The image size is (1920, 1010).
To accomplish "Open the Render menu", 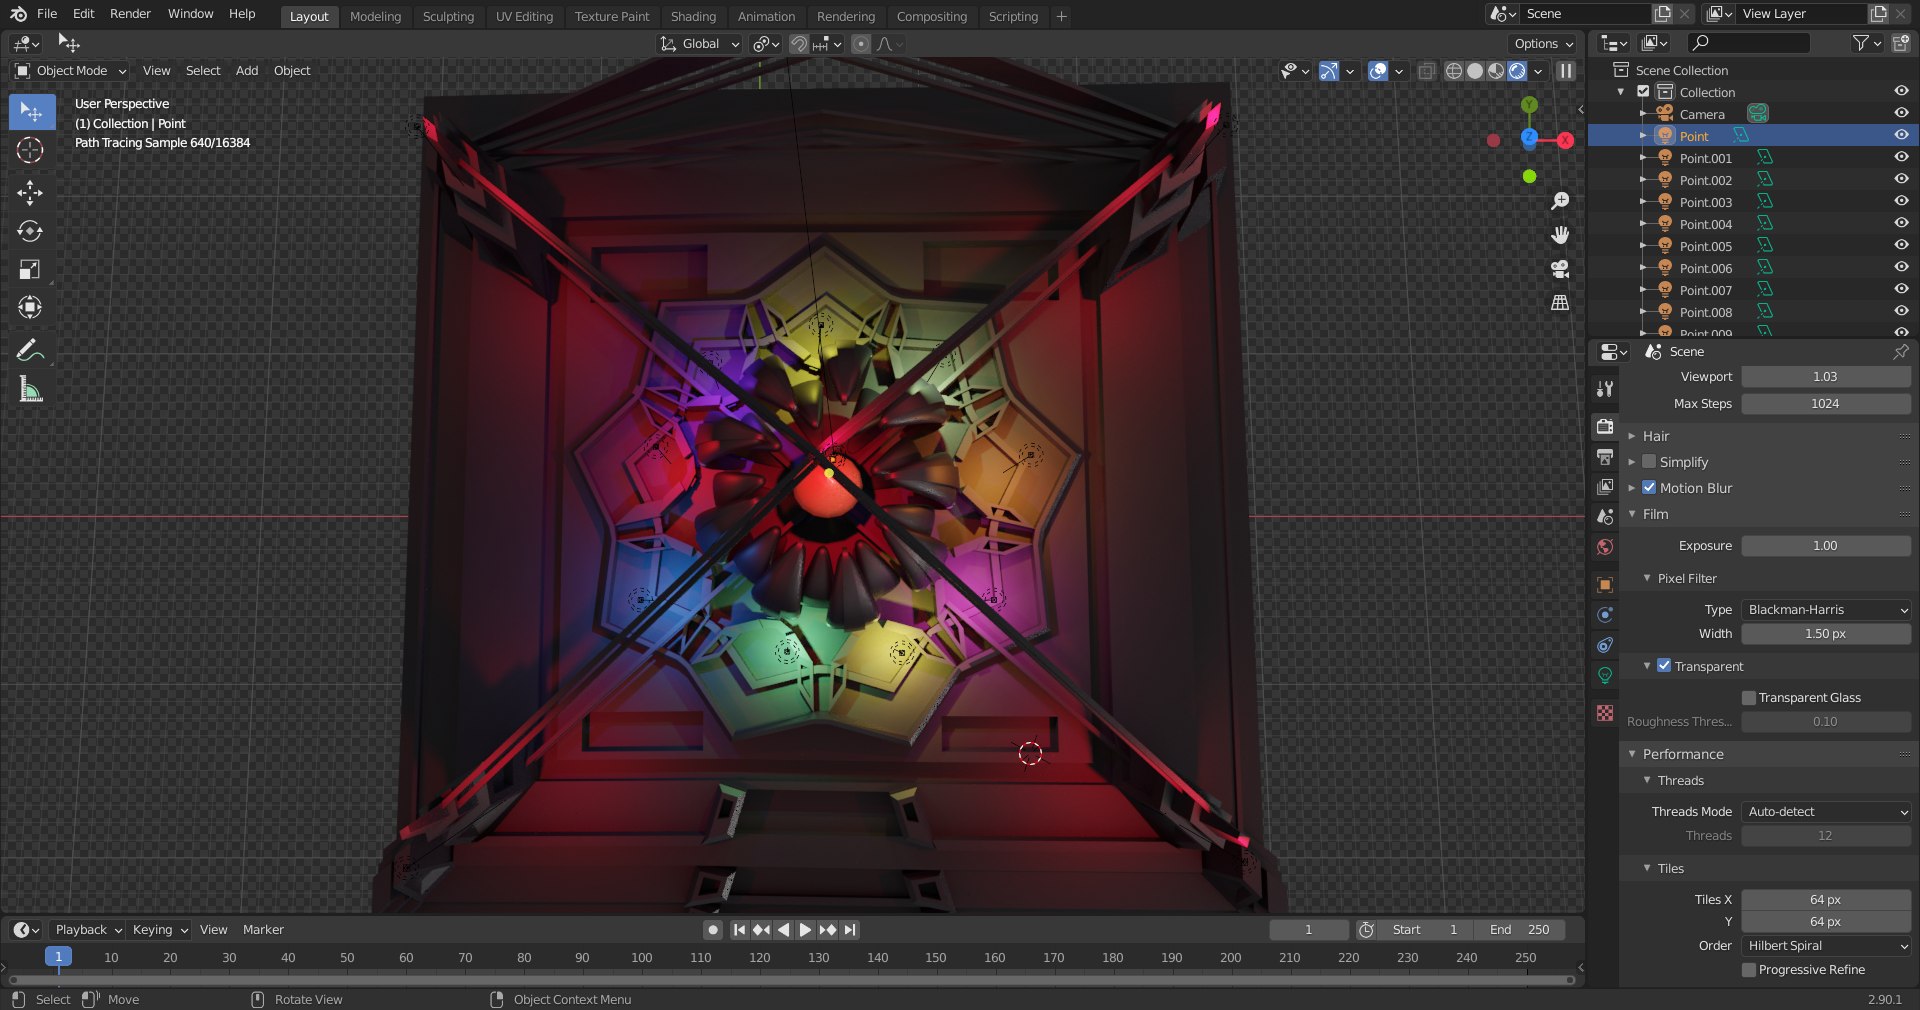I will [130, 14].
